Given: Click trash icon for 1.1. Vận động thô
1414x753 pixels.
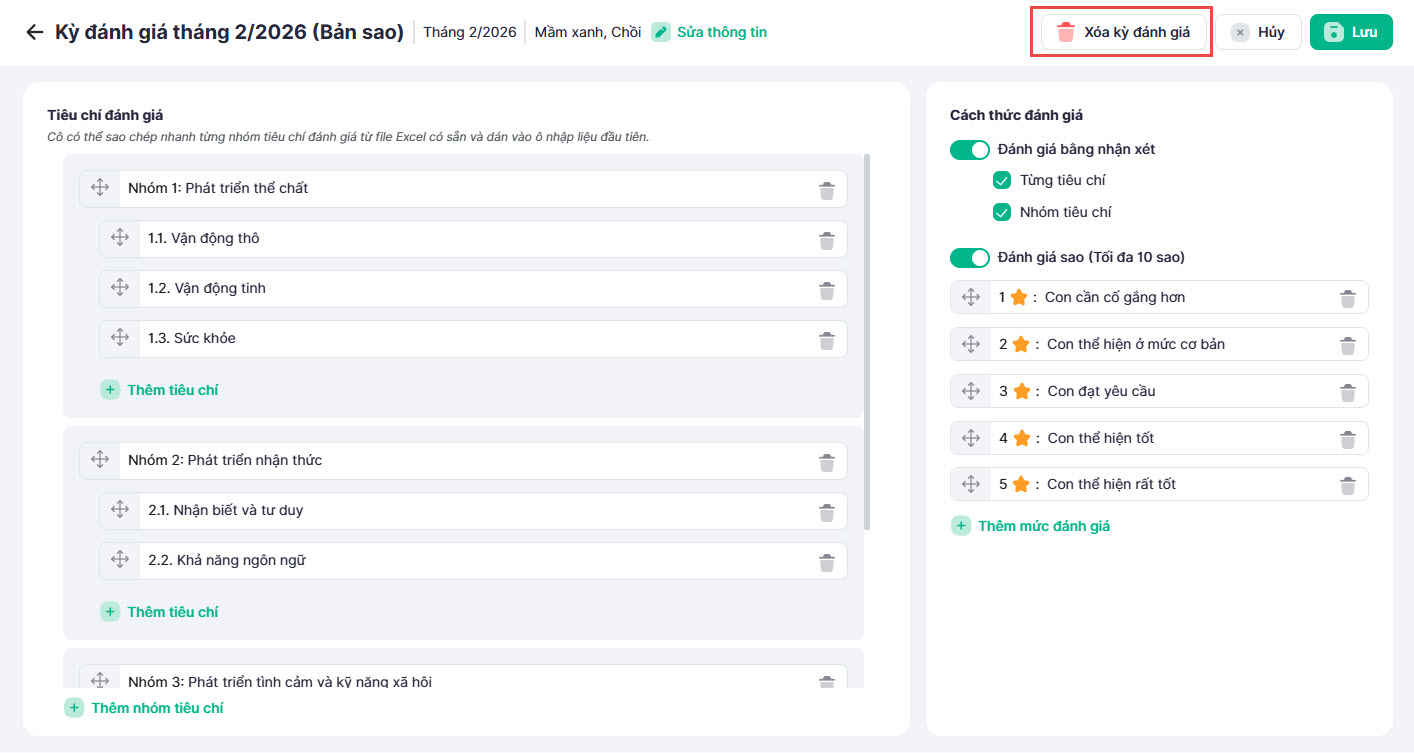Looking at the screenshot, I should point(826,240).
